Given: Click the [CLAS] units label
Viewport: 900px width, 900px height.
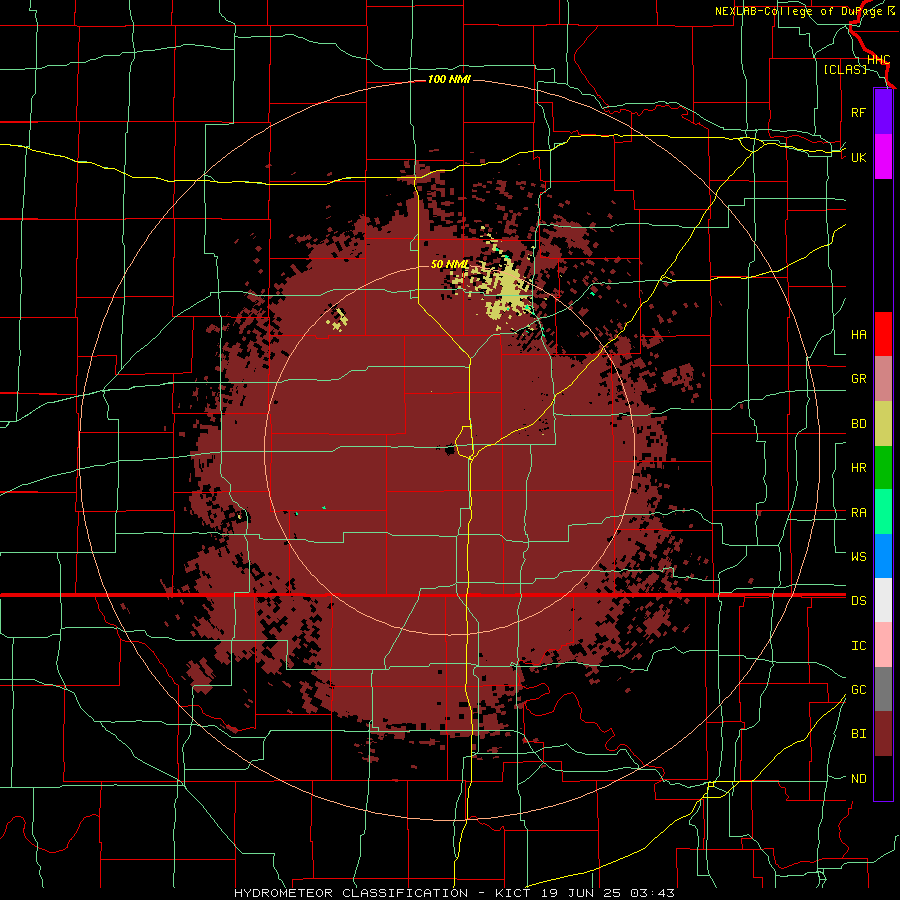Looking at the screenshot, I should tap(845, 70).
